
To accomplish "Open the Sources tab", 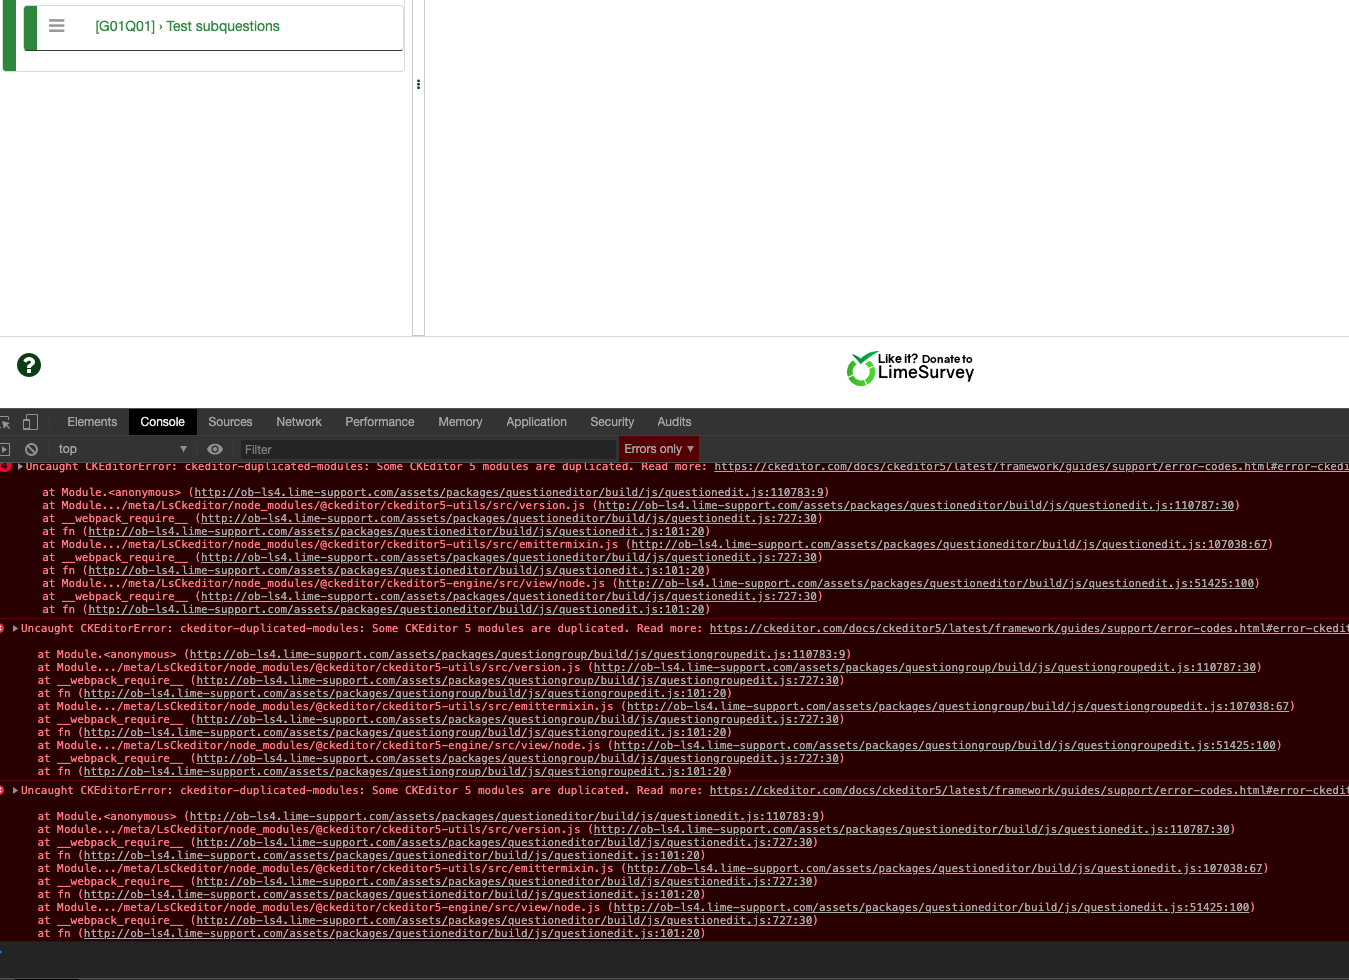I will click(x=230, y=422).
